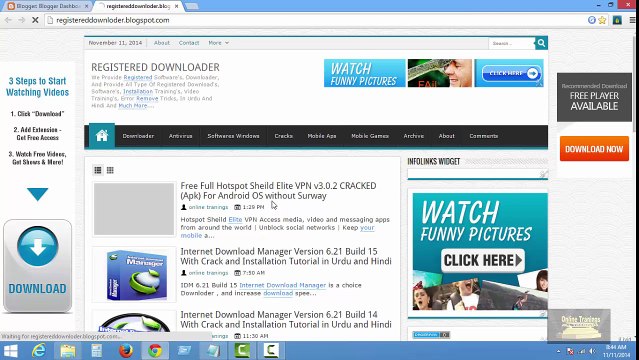Click online tranings author of Hotspot post
The width and height of the screenshot is (639, 360).
pyautogui.click(x=208, y=207)
